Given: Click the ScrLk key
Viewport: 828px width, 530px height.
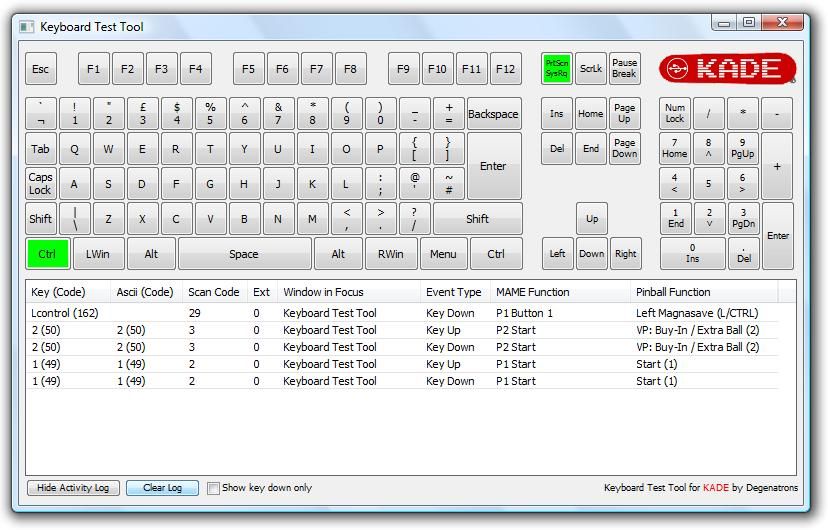Looking at the screenshot, I should tap(590, 69).
